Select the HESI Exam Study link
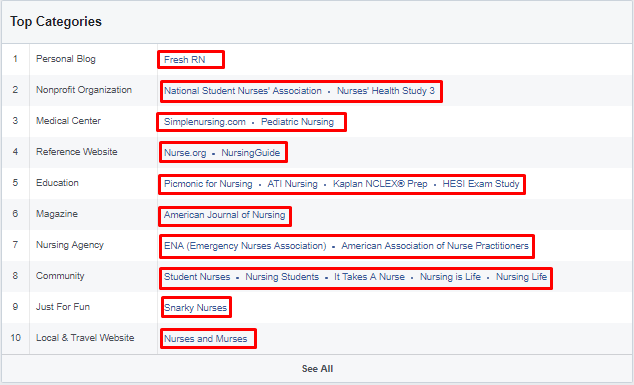This screenshot has height=385, width=634. pyautogui.click(x=481, y=184)
